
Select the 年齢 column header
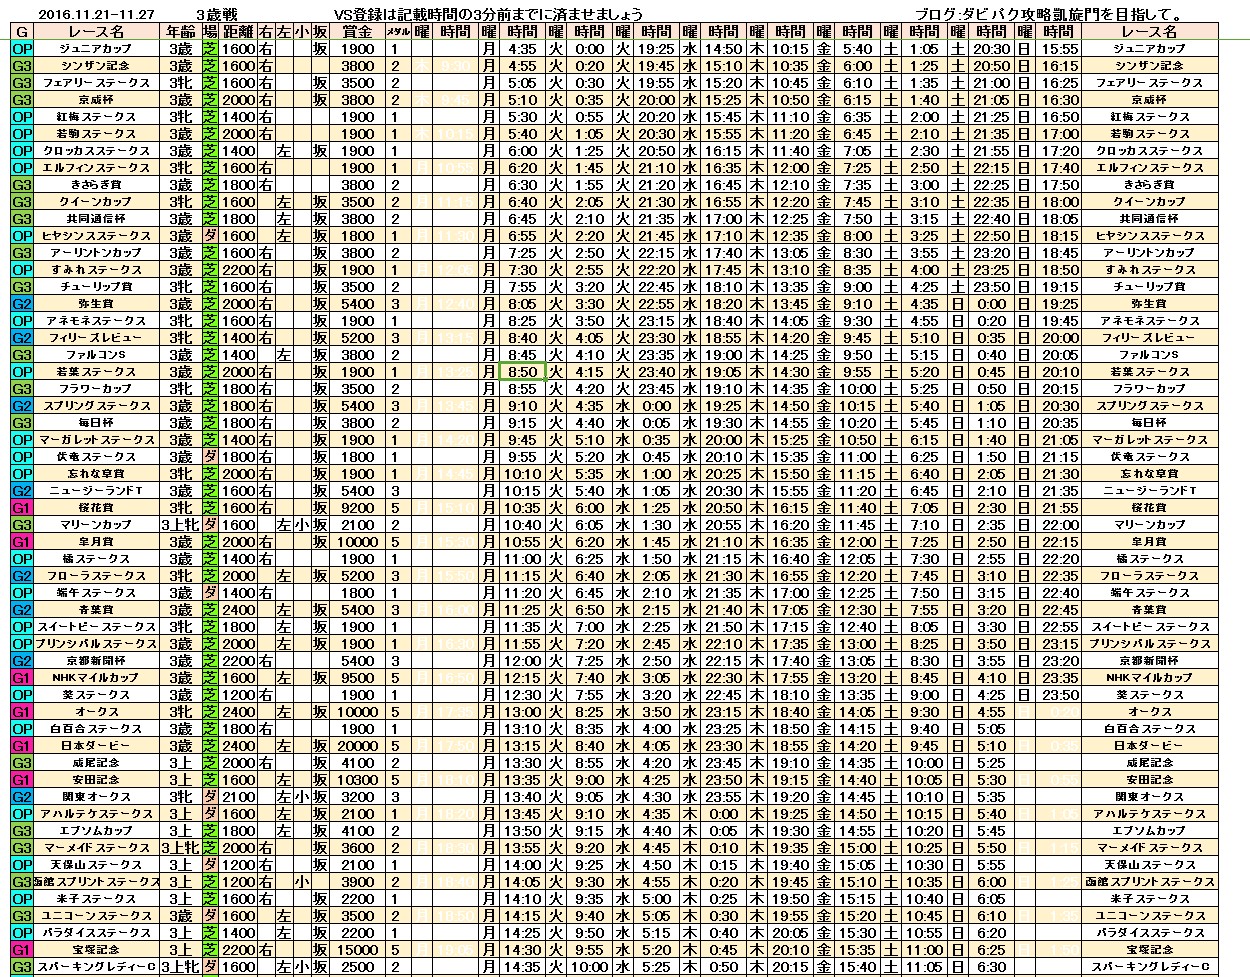point(181,32)
